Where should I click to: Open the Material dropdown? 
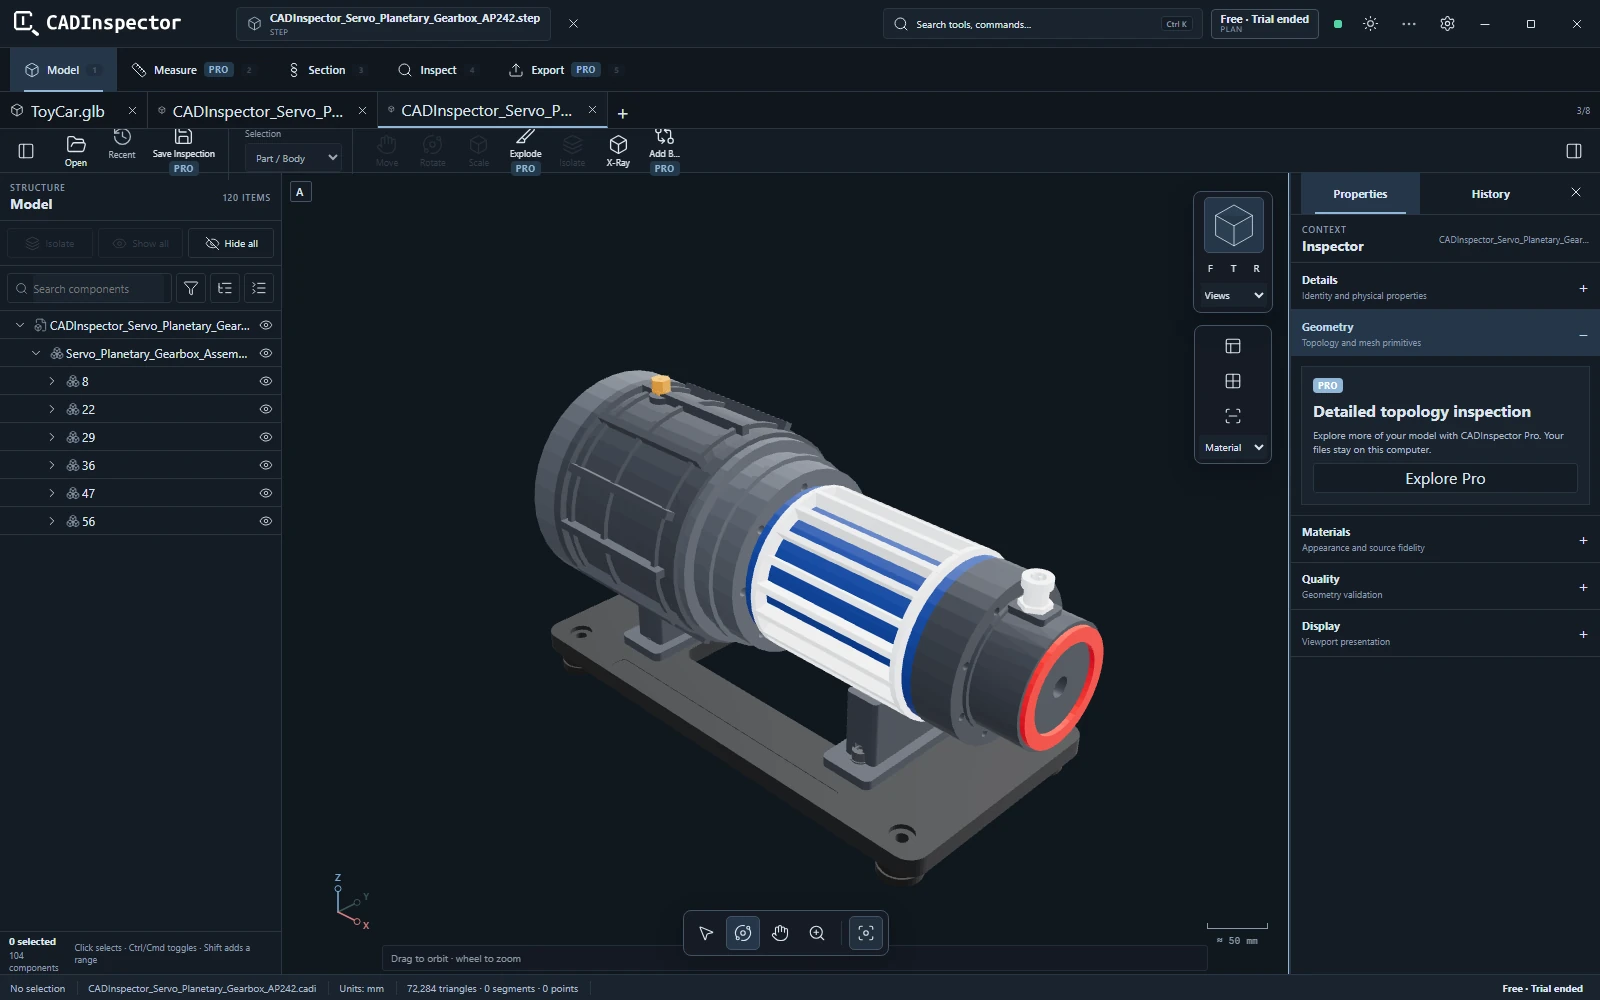tap(1233, 448)
